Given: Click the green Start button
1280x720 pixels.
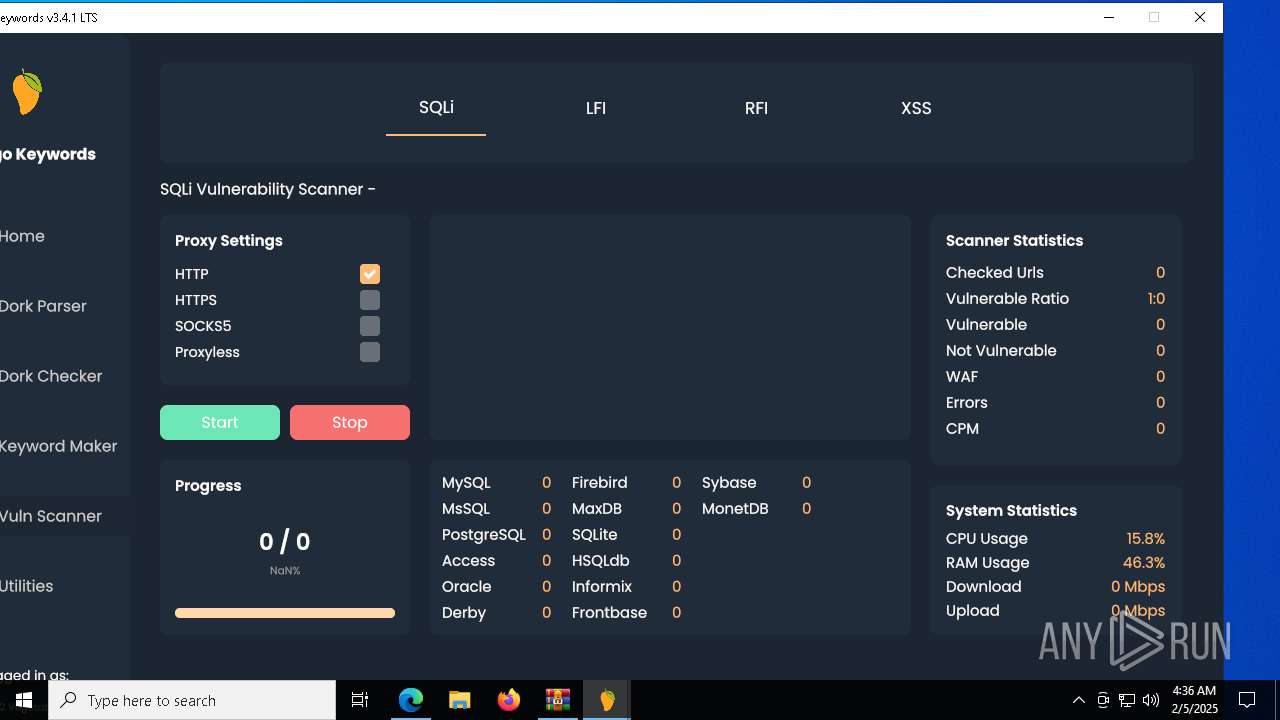Looking at the screenshot, I should coord(220,422).
